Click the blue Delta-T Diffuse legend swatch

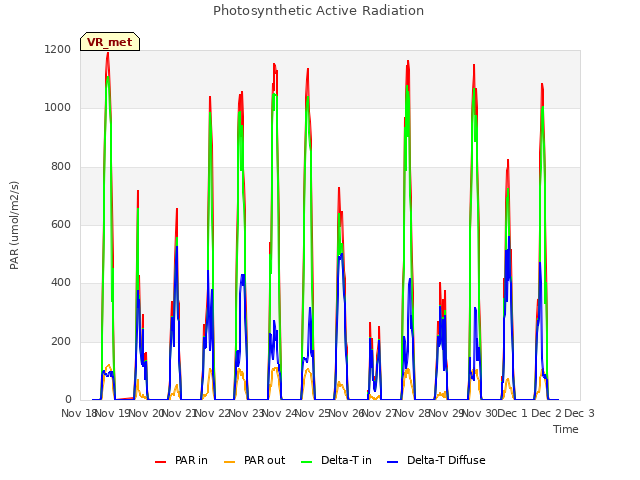point(392,462)
